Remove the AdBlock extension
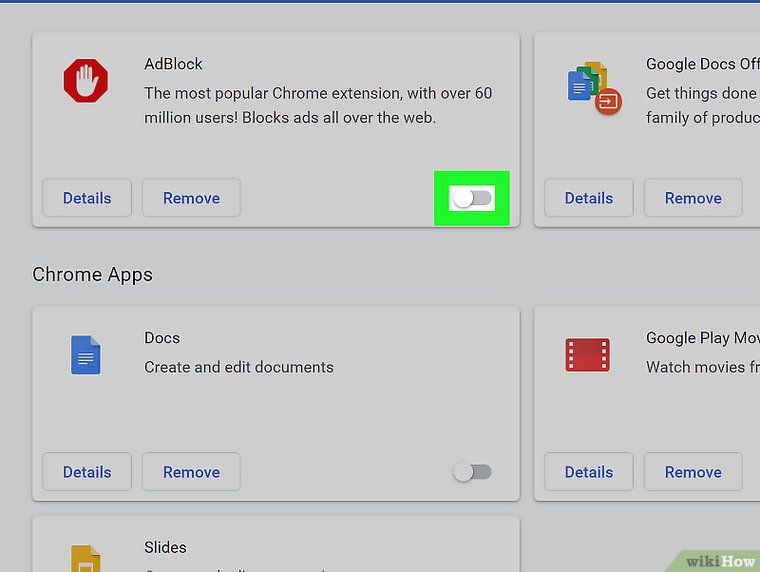 coord(191,198)
